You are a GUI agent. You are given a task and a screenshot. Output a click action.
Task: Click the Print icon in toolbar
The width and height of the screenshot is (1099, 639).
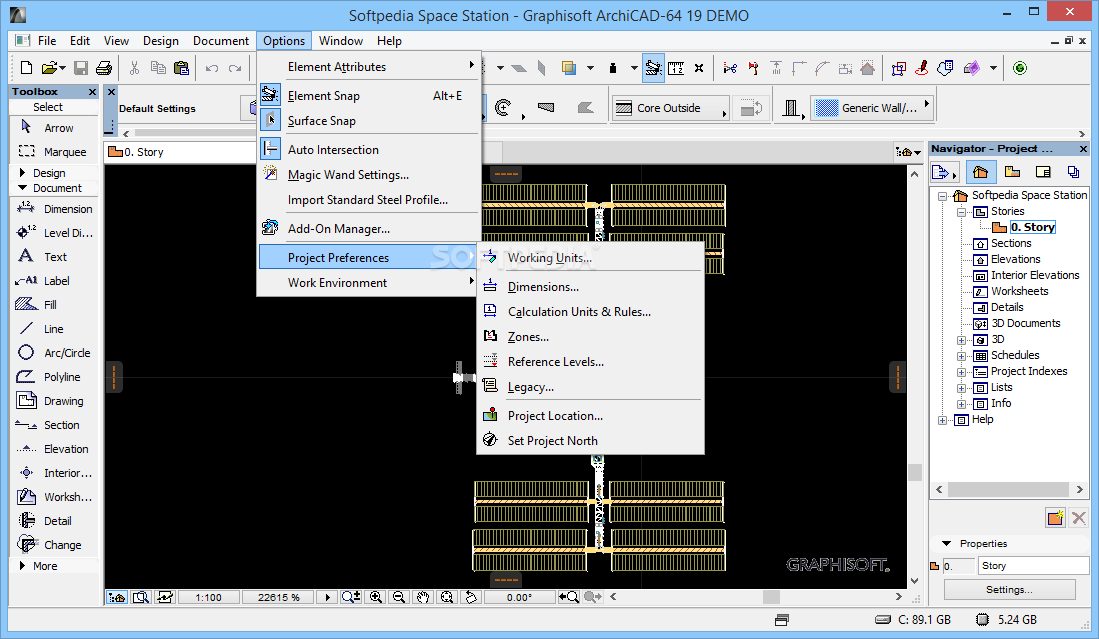(x=104, y=68)
